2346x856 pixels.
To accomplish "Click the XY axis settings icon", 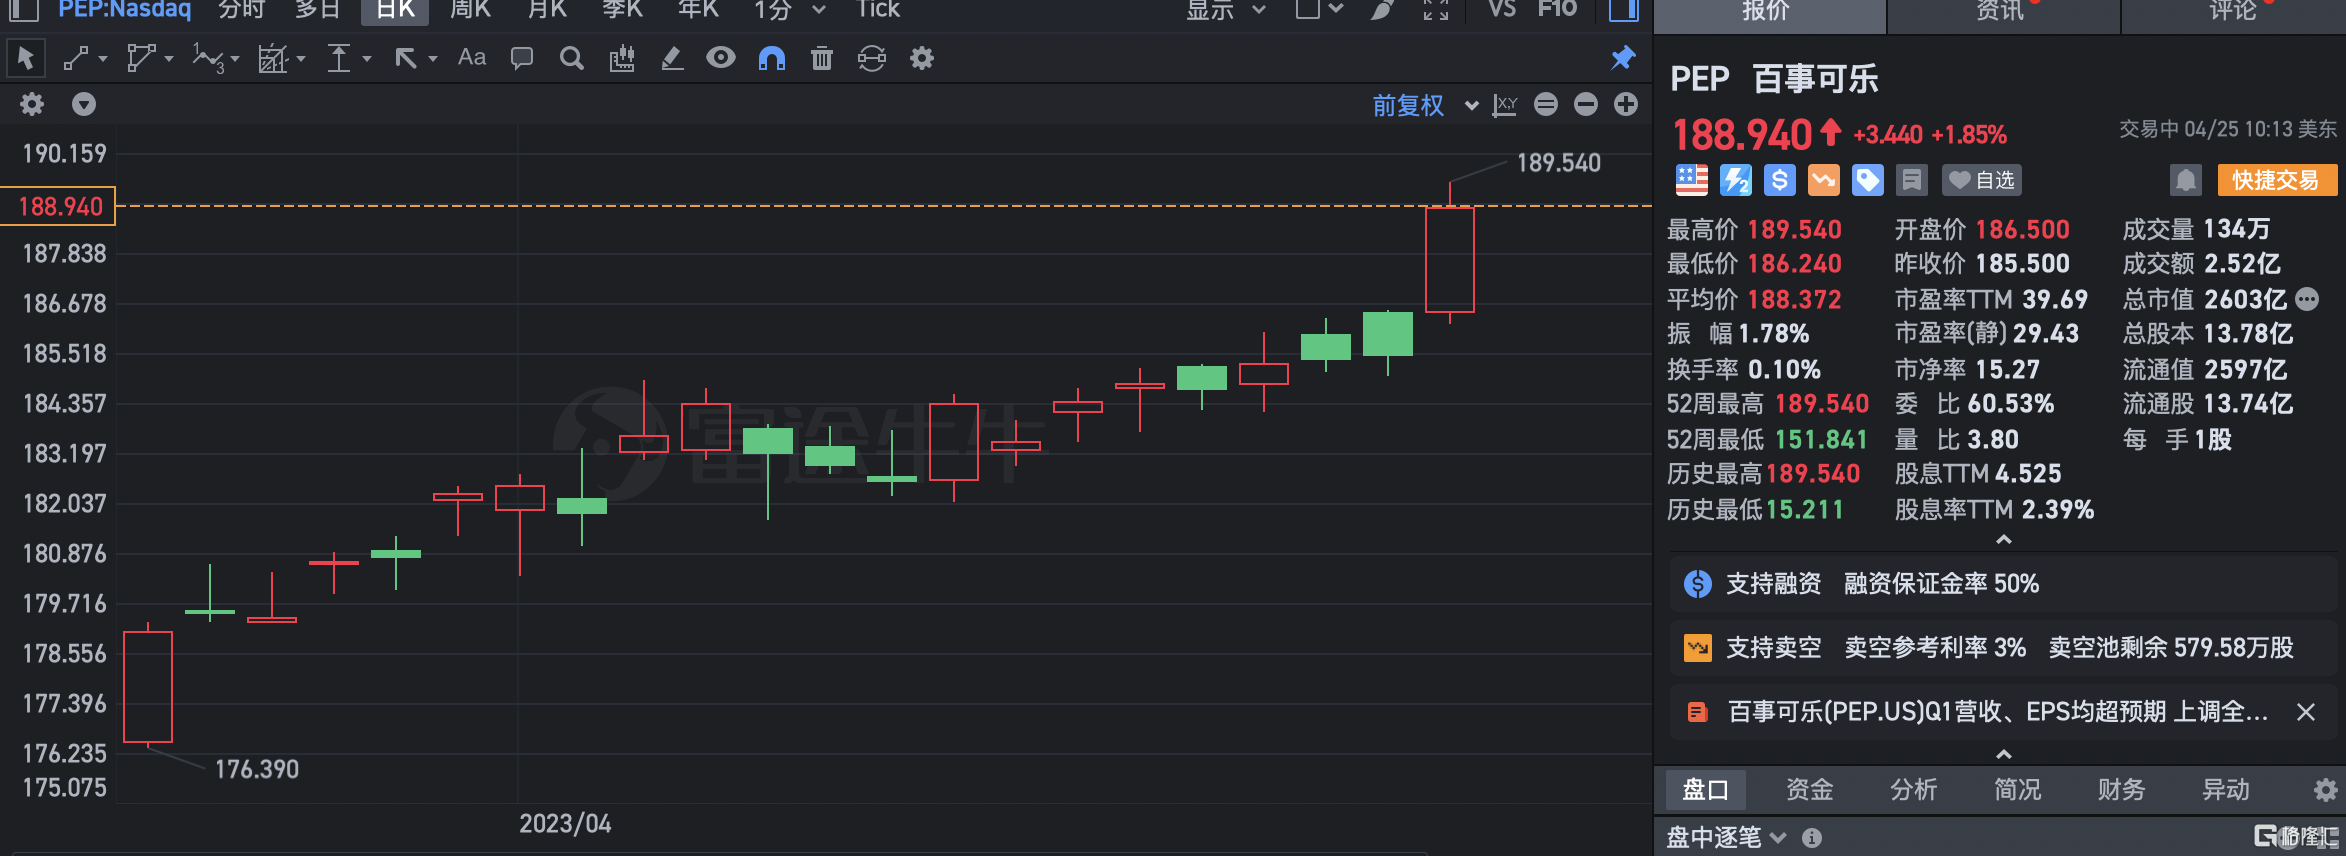I will (x=1505, y=105).
